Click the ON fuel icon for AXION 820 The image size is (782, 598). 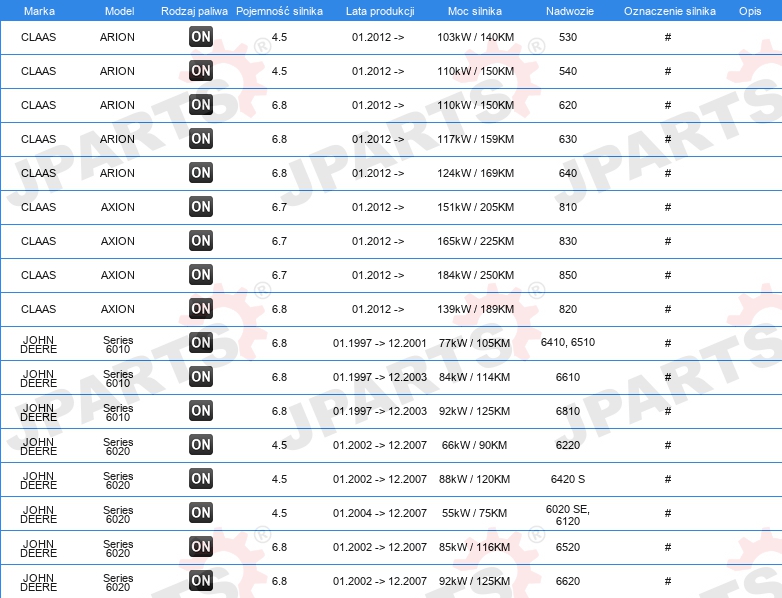201,308
